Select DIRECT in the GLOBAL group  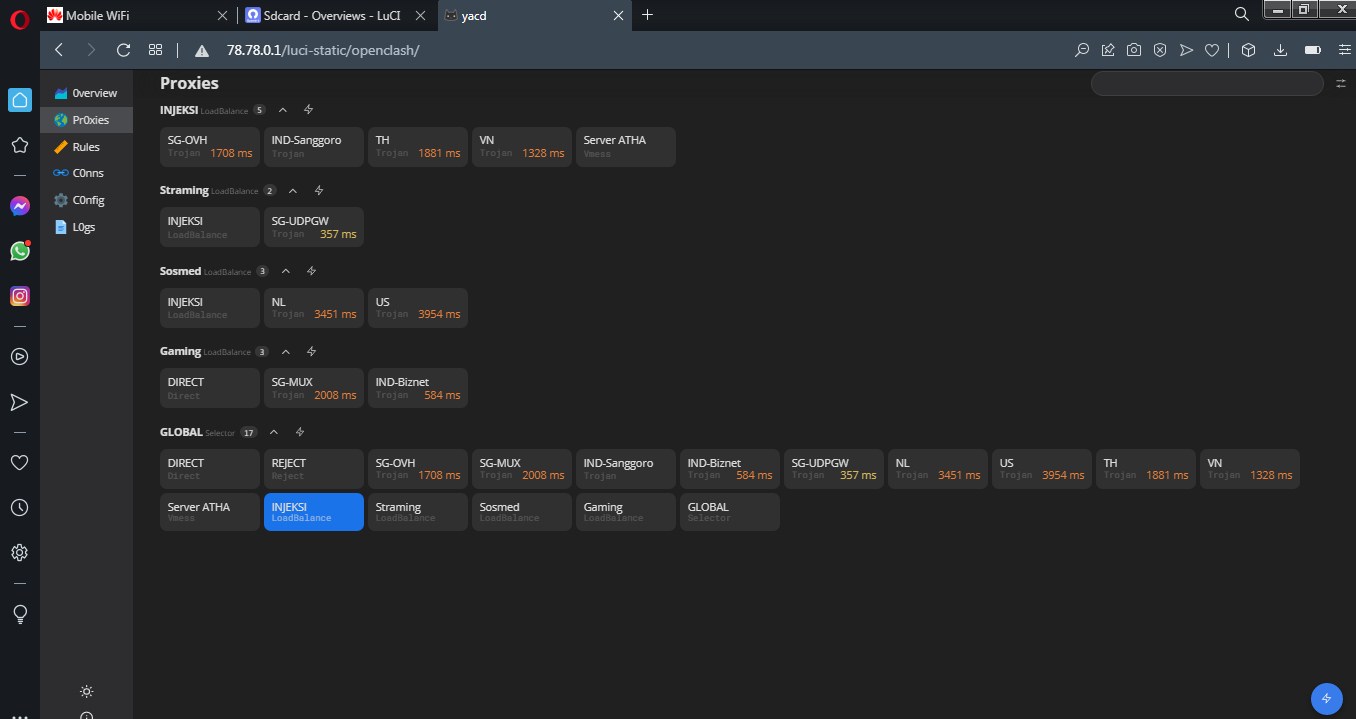point(210,468)
